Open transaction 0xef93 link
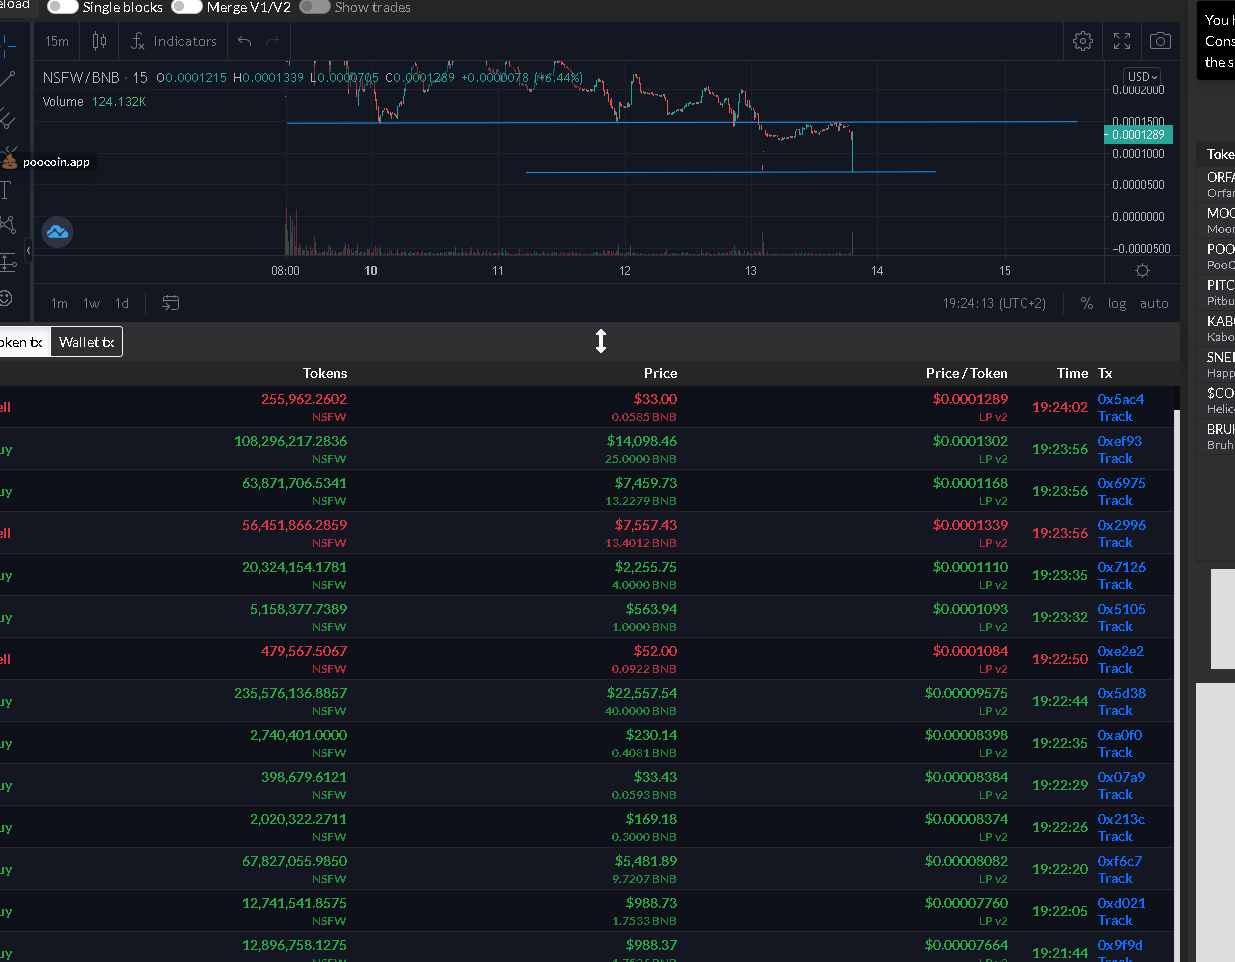The width and height of the screenshot is (1235, 962). coord(1119,441)
